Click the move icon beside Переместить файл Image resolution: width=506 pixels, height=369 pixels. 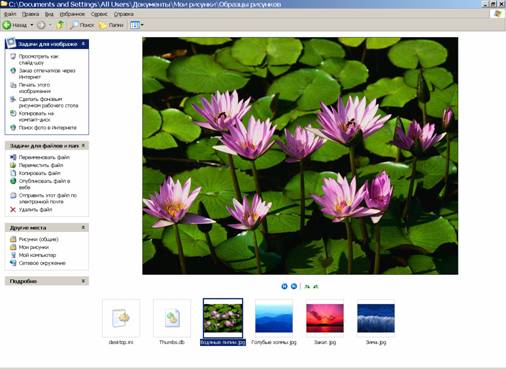pos(13,165)
